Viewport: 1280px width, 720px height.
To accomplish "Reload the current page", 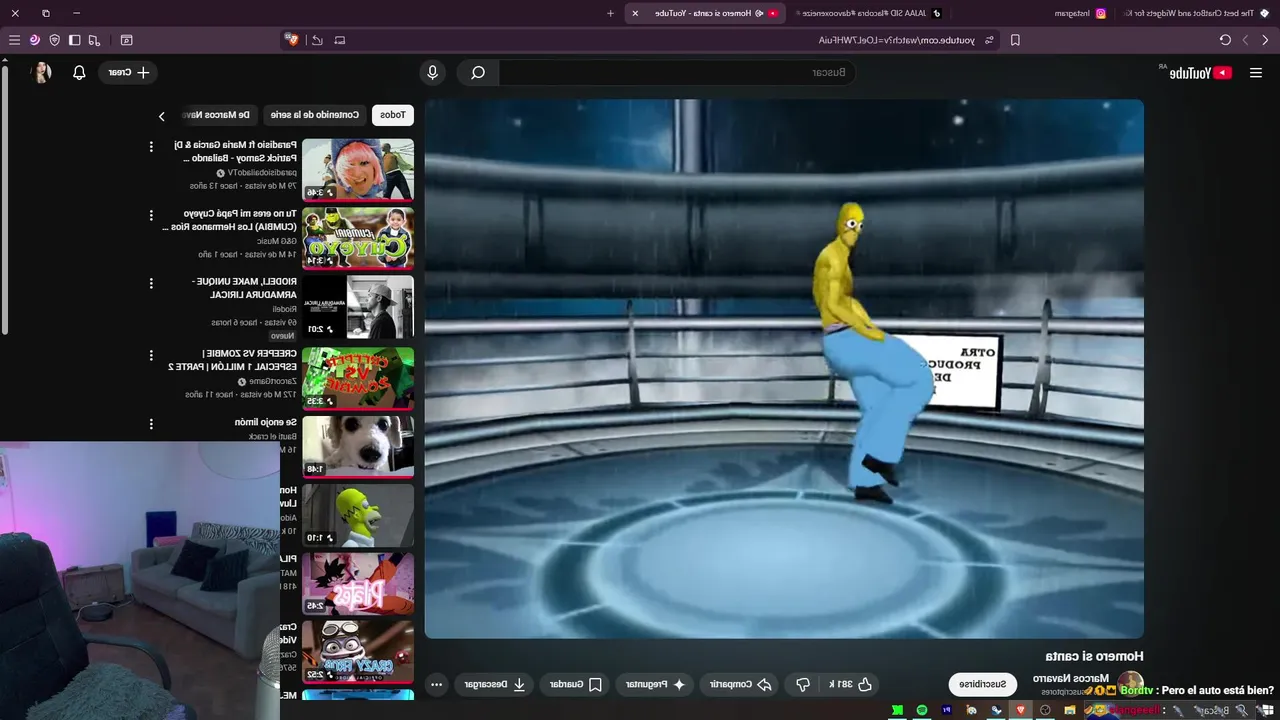I will pyautogui.click(x=1225, y=40).
